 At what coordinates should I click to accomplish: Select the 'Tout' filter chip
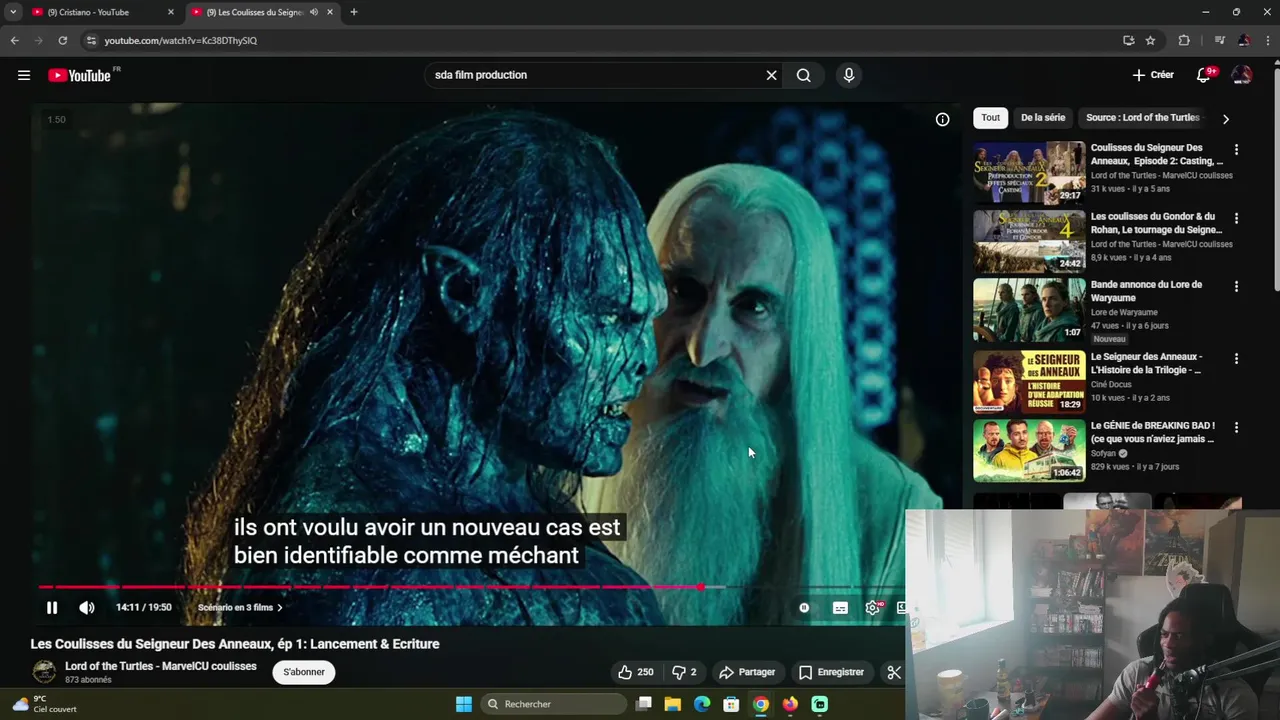(990, 117)
